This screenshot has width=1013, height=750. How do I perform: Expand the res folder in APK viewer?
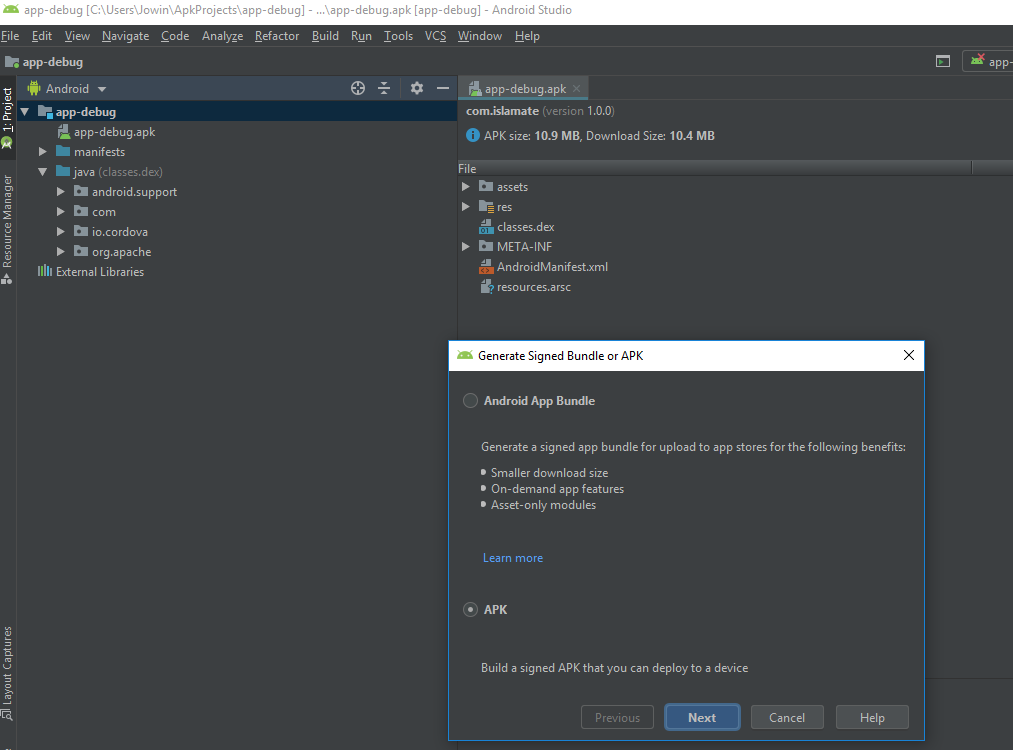click(x=466, y=207)
